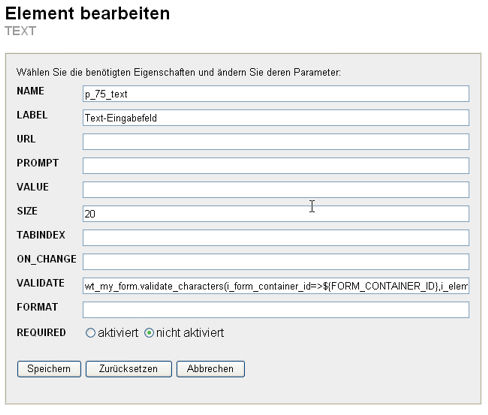The image size is (488, 415).
Task: Click the NAME input field
Action: point(276,94)
